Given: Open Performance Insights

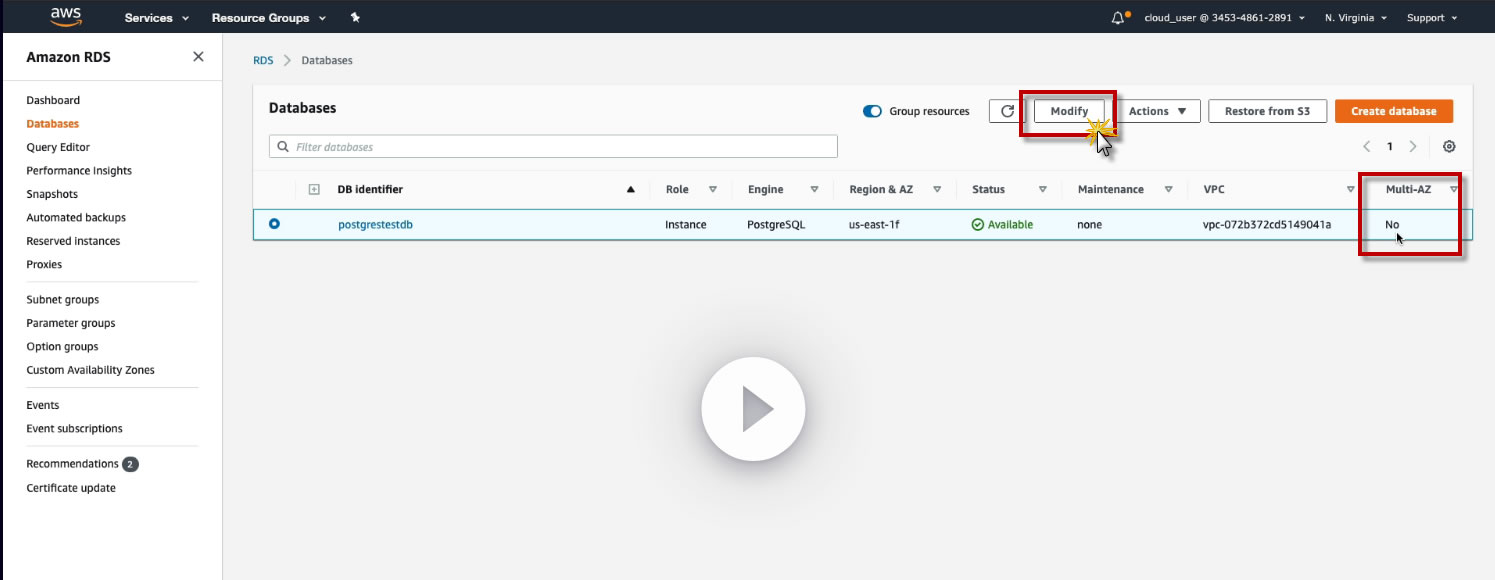Looking at the screenshot, I should (x=79, y=171).
